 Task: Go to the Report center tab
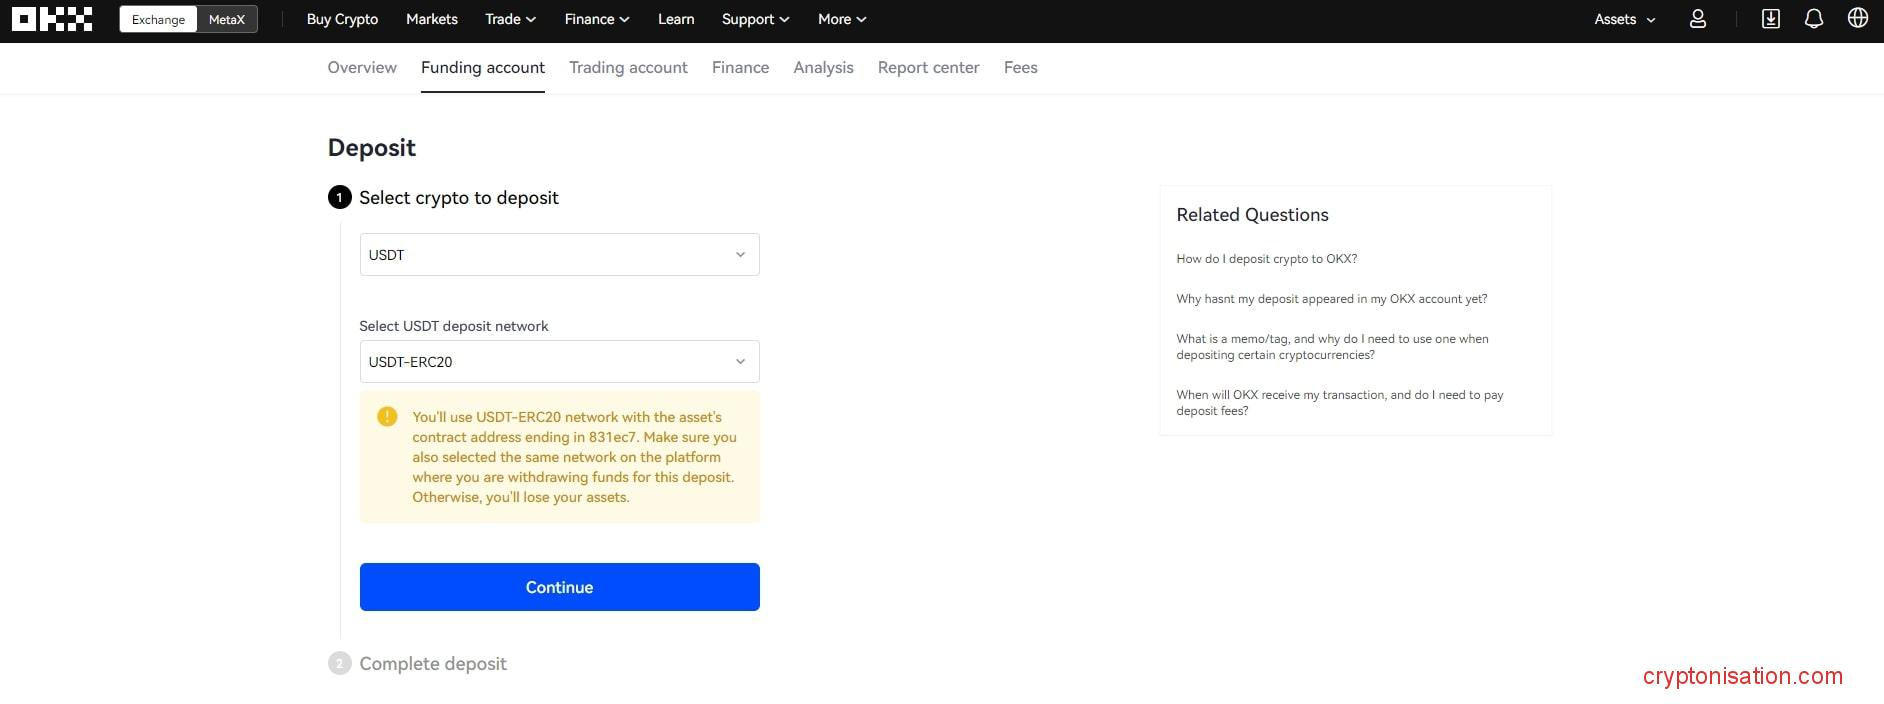pyautogui.click(x=928, y=68)
